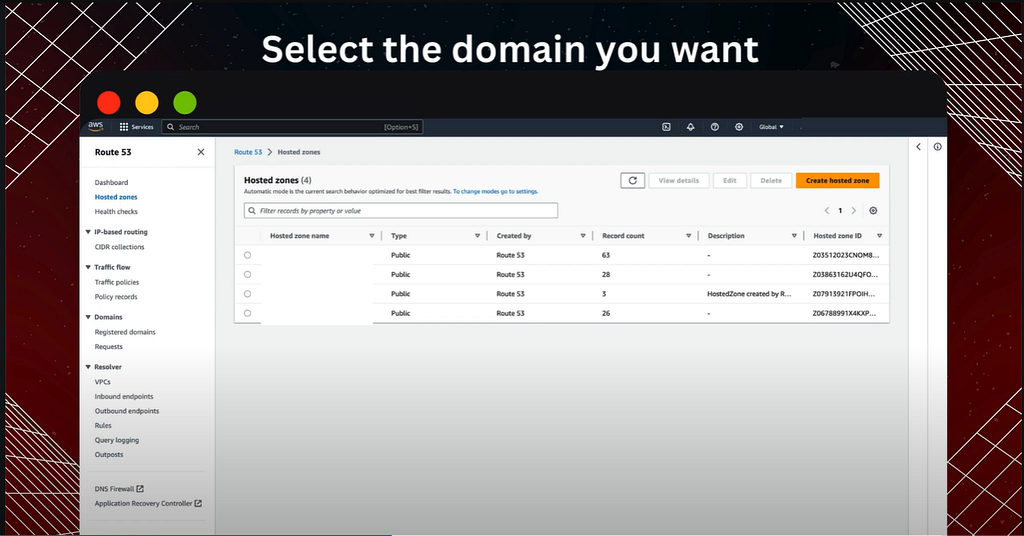
Task: Click hosted zone ID Z03512023CNOM8
Action: [846, 255]
